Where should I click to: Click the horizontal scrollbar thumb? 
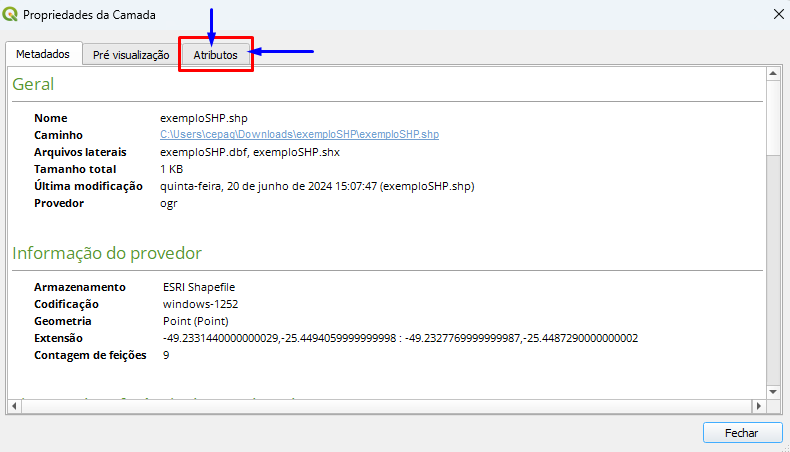(x=386, y=406)
